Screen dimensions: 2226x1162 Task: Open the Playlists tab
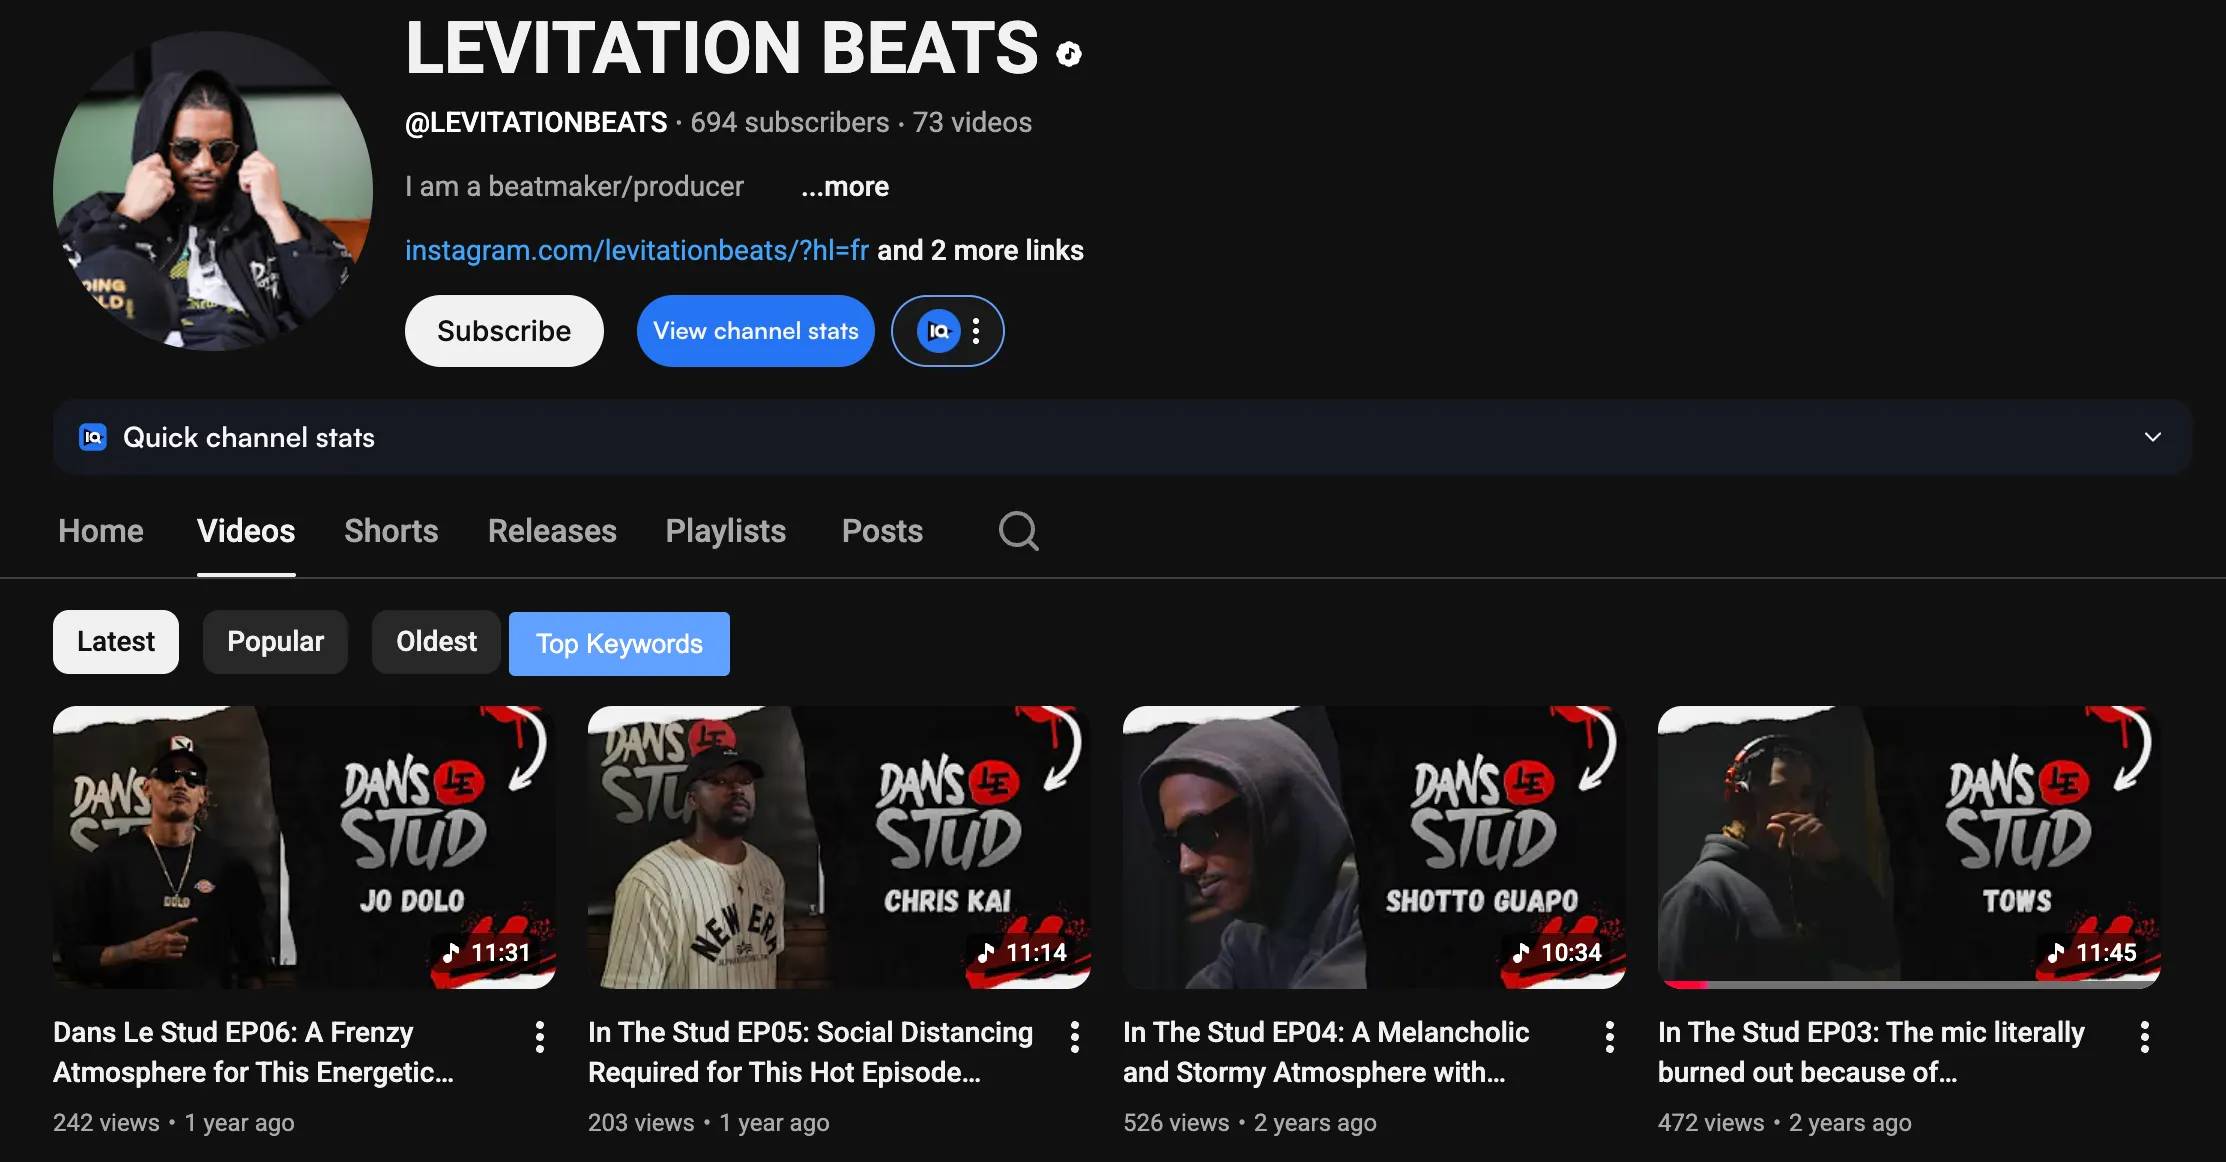[x=725, y=531]
